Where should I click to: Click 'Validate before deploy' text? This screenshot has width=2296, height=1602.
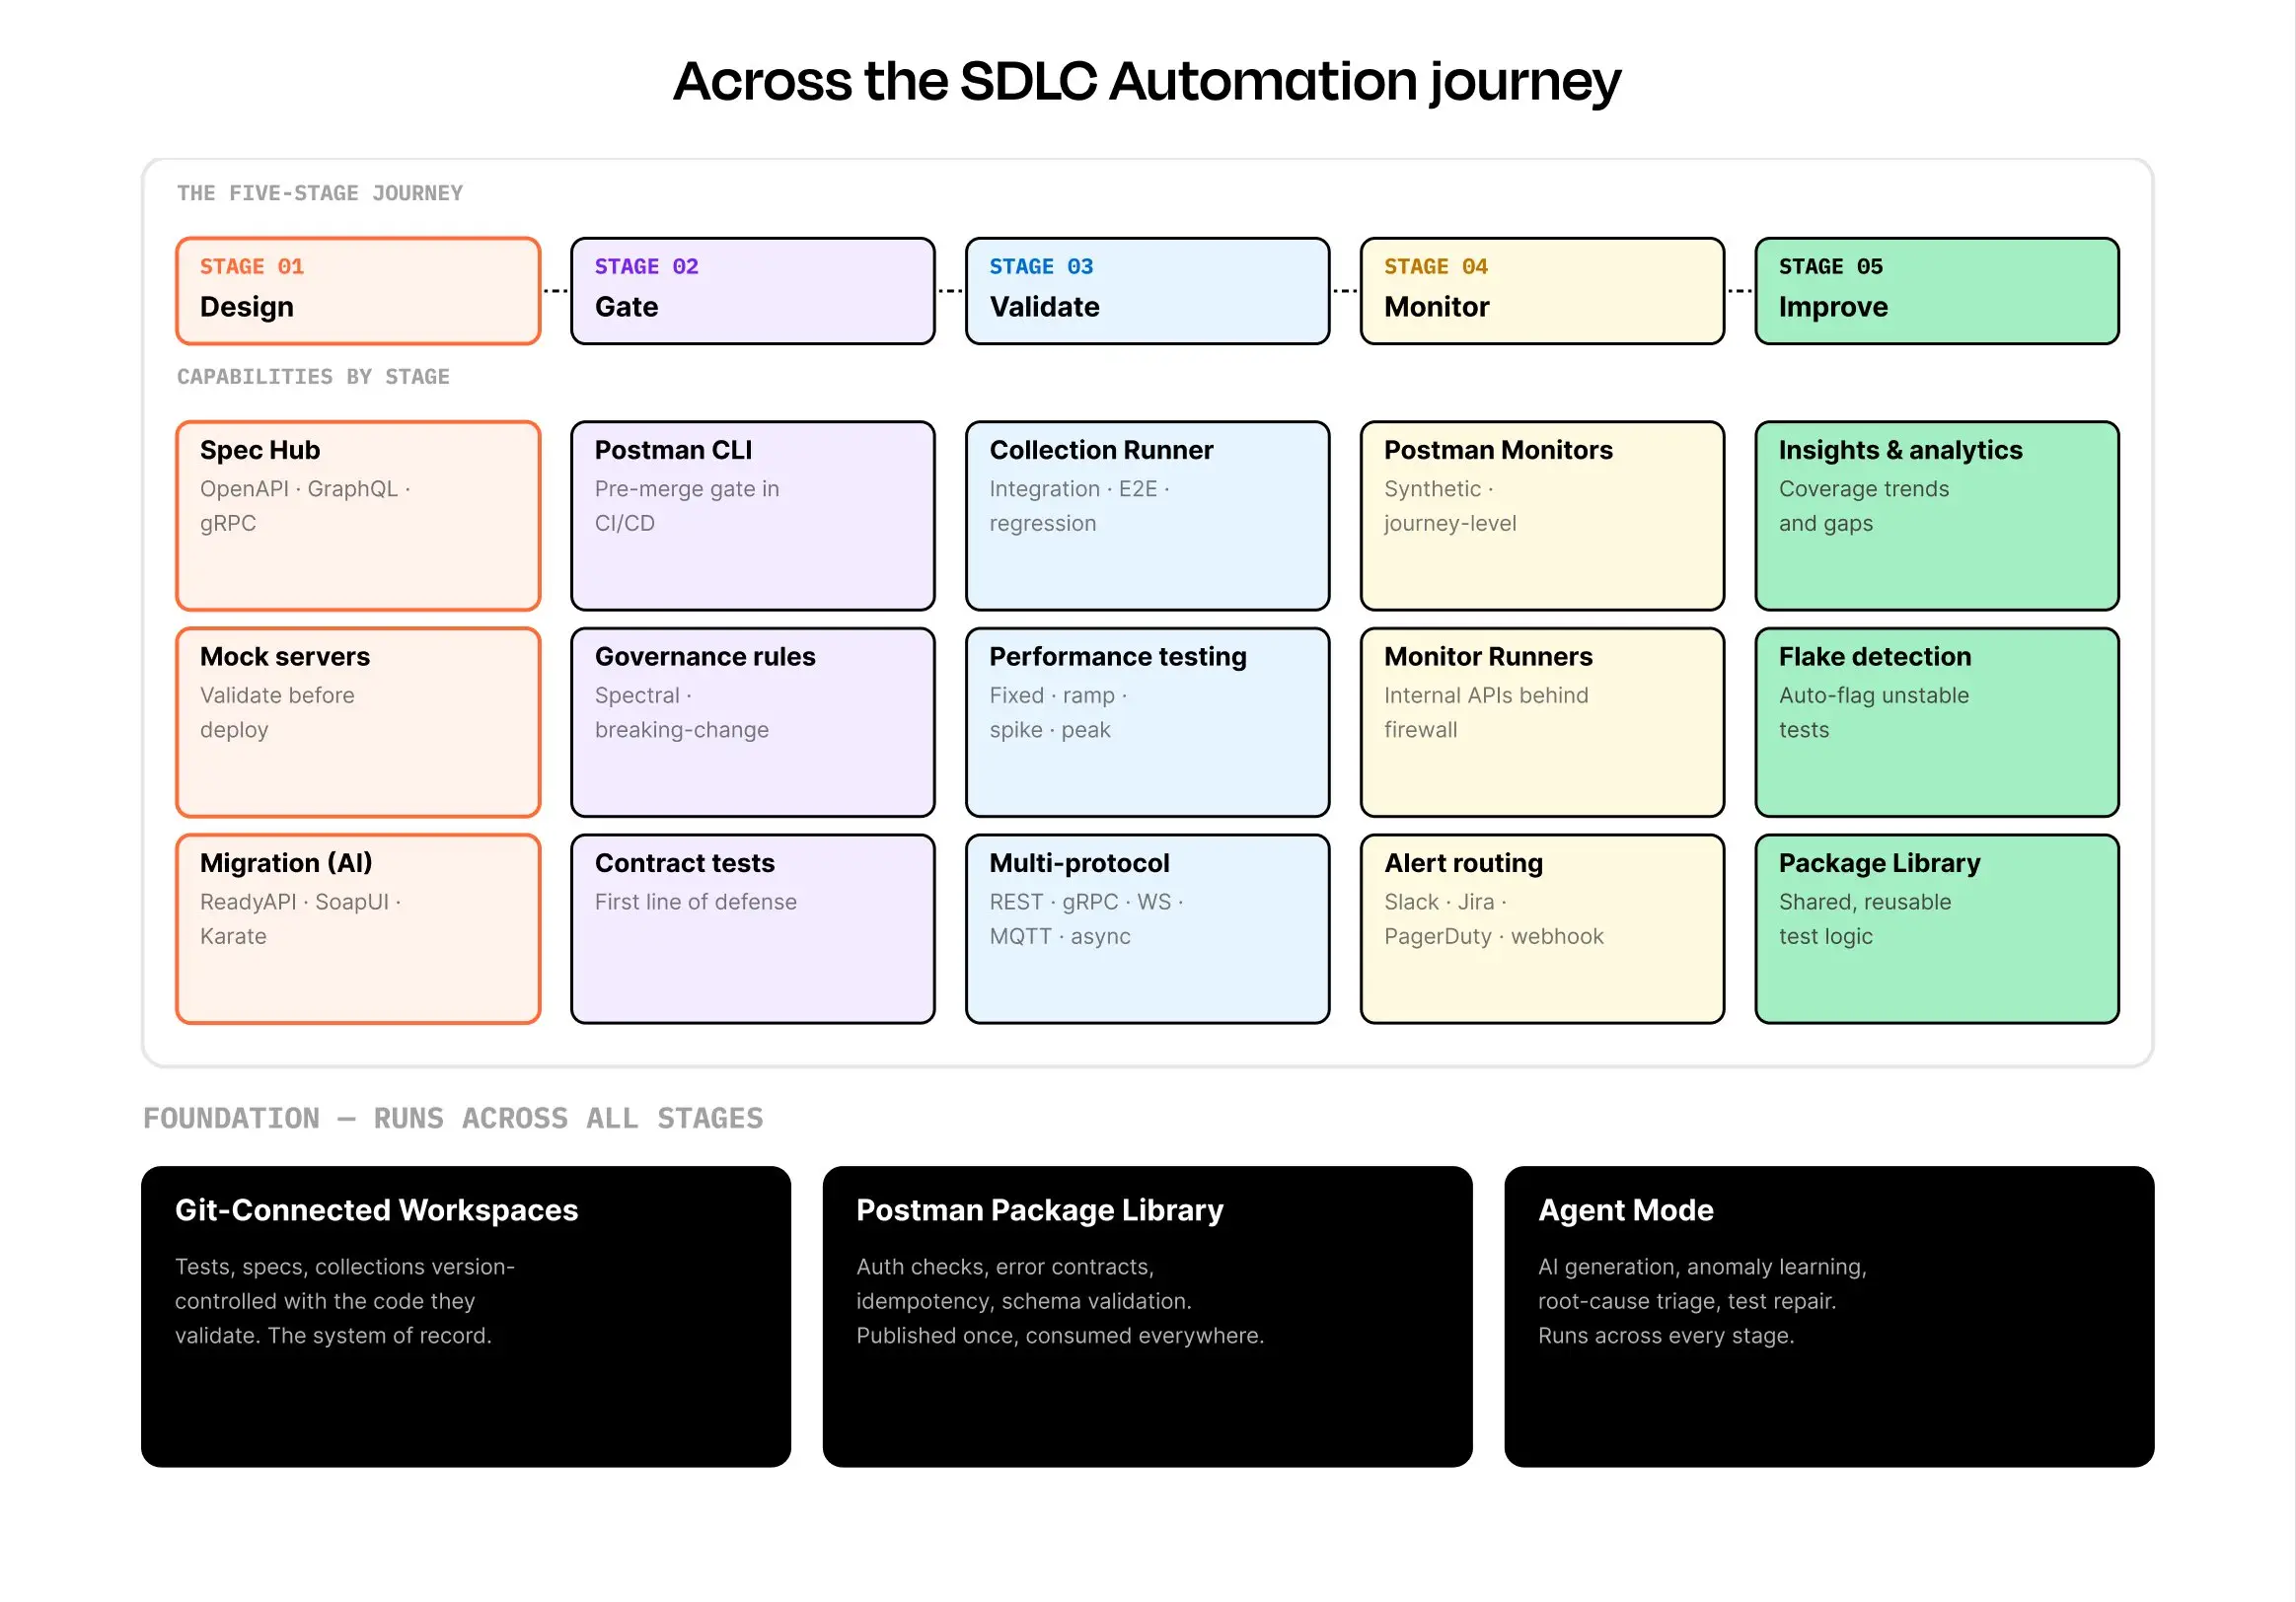click(277, 713)
